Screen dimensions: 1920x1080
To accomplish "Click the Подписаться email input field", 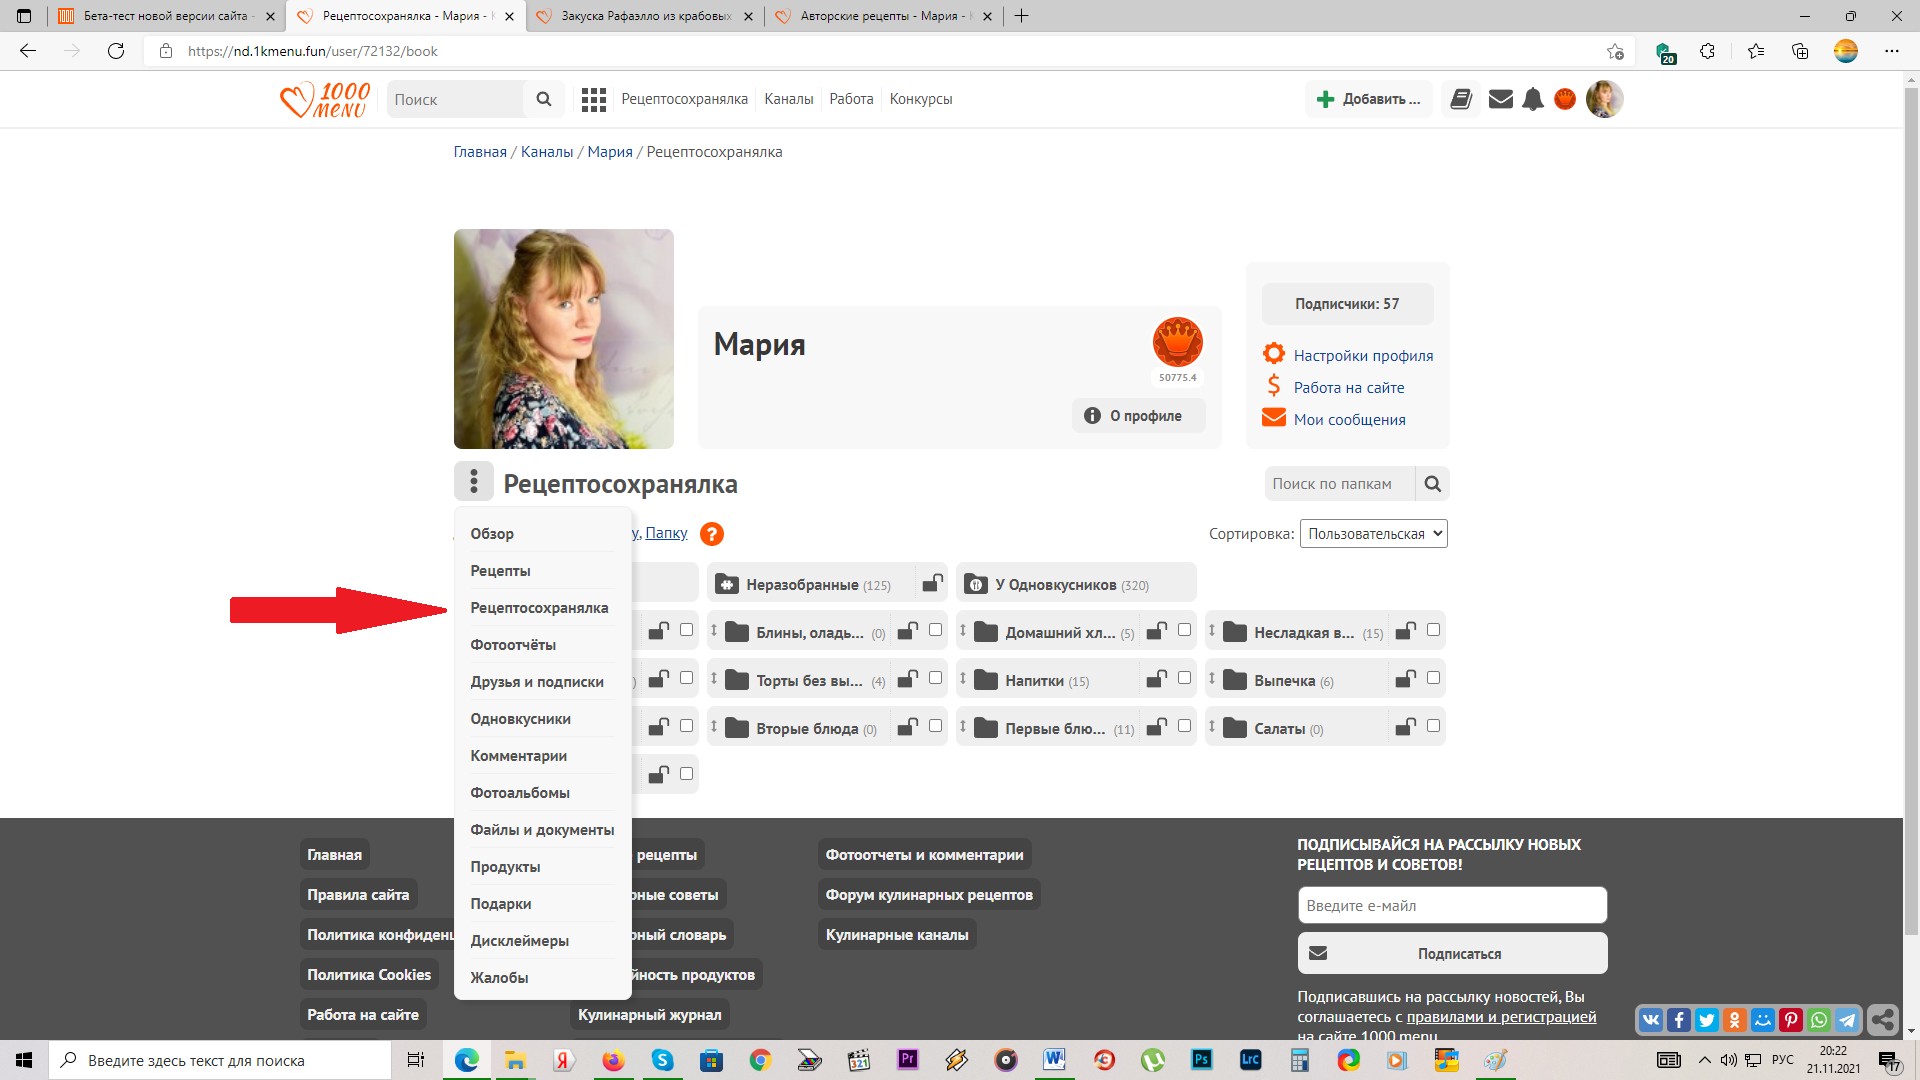I will [x=1451, y=905].
